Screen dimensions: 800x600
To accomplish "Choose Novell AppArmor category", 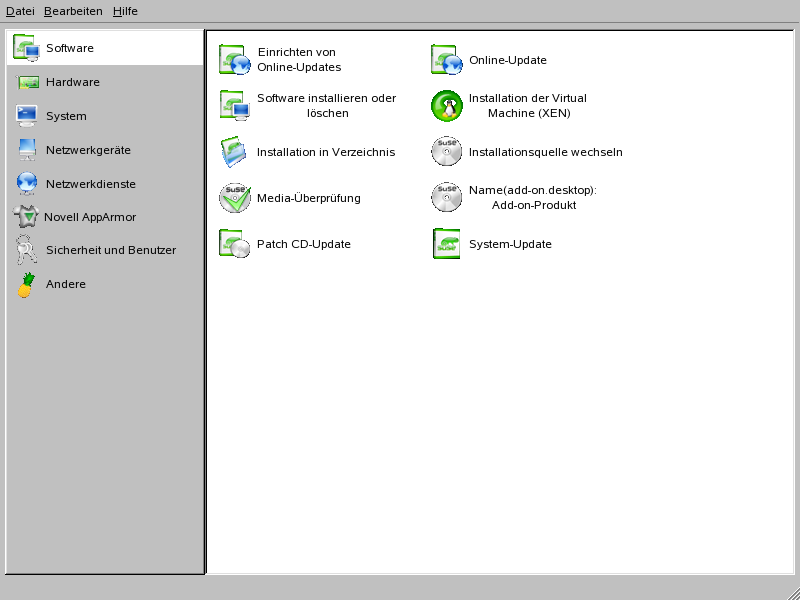I will [x=89, y=217].
